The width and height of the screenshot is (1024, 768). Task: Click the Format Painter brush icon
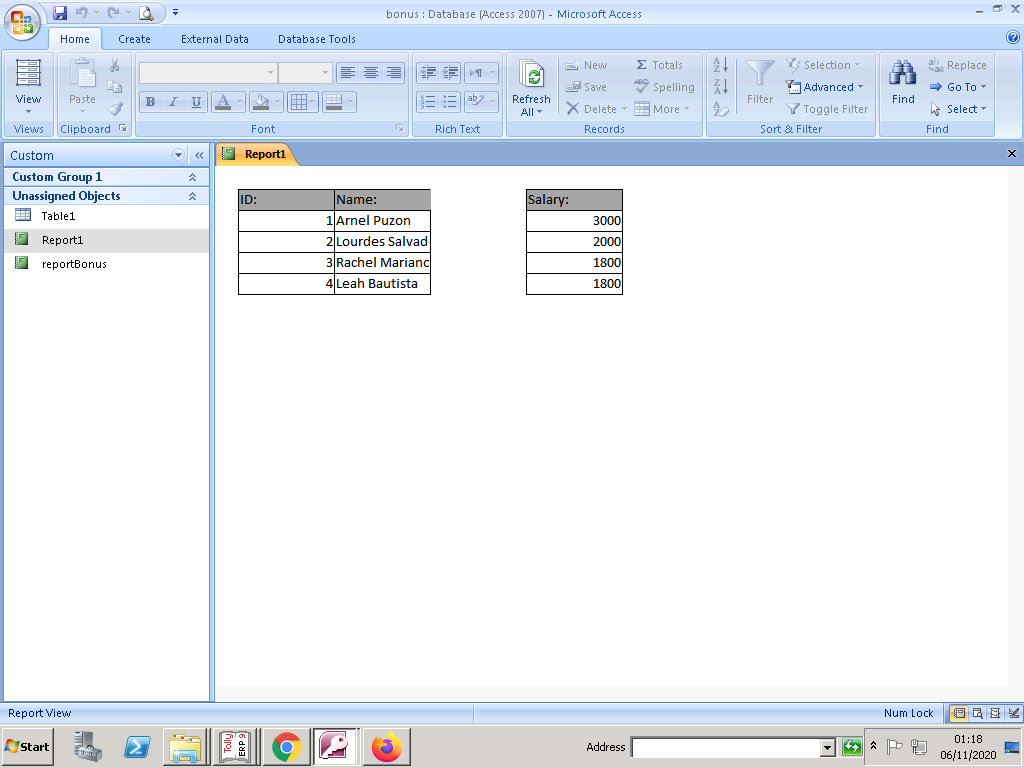tap(116, 109)
